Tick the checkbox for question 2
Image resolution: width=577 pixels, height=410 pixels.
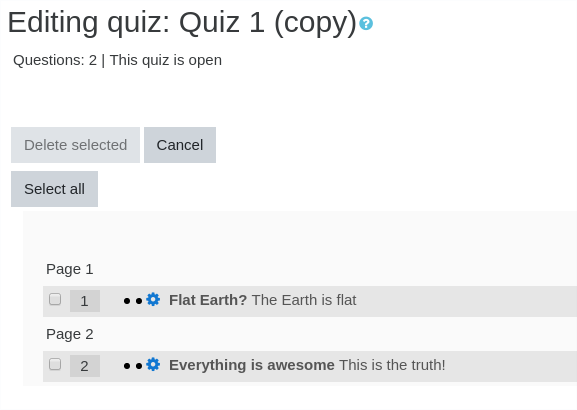(55, 364)
